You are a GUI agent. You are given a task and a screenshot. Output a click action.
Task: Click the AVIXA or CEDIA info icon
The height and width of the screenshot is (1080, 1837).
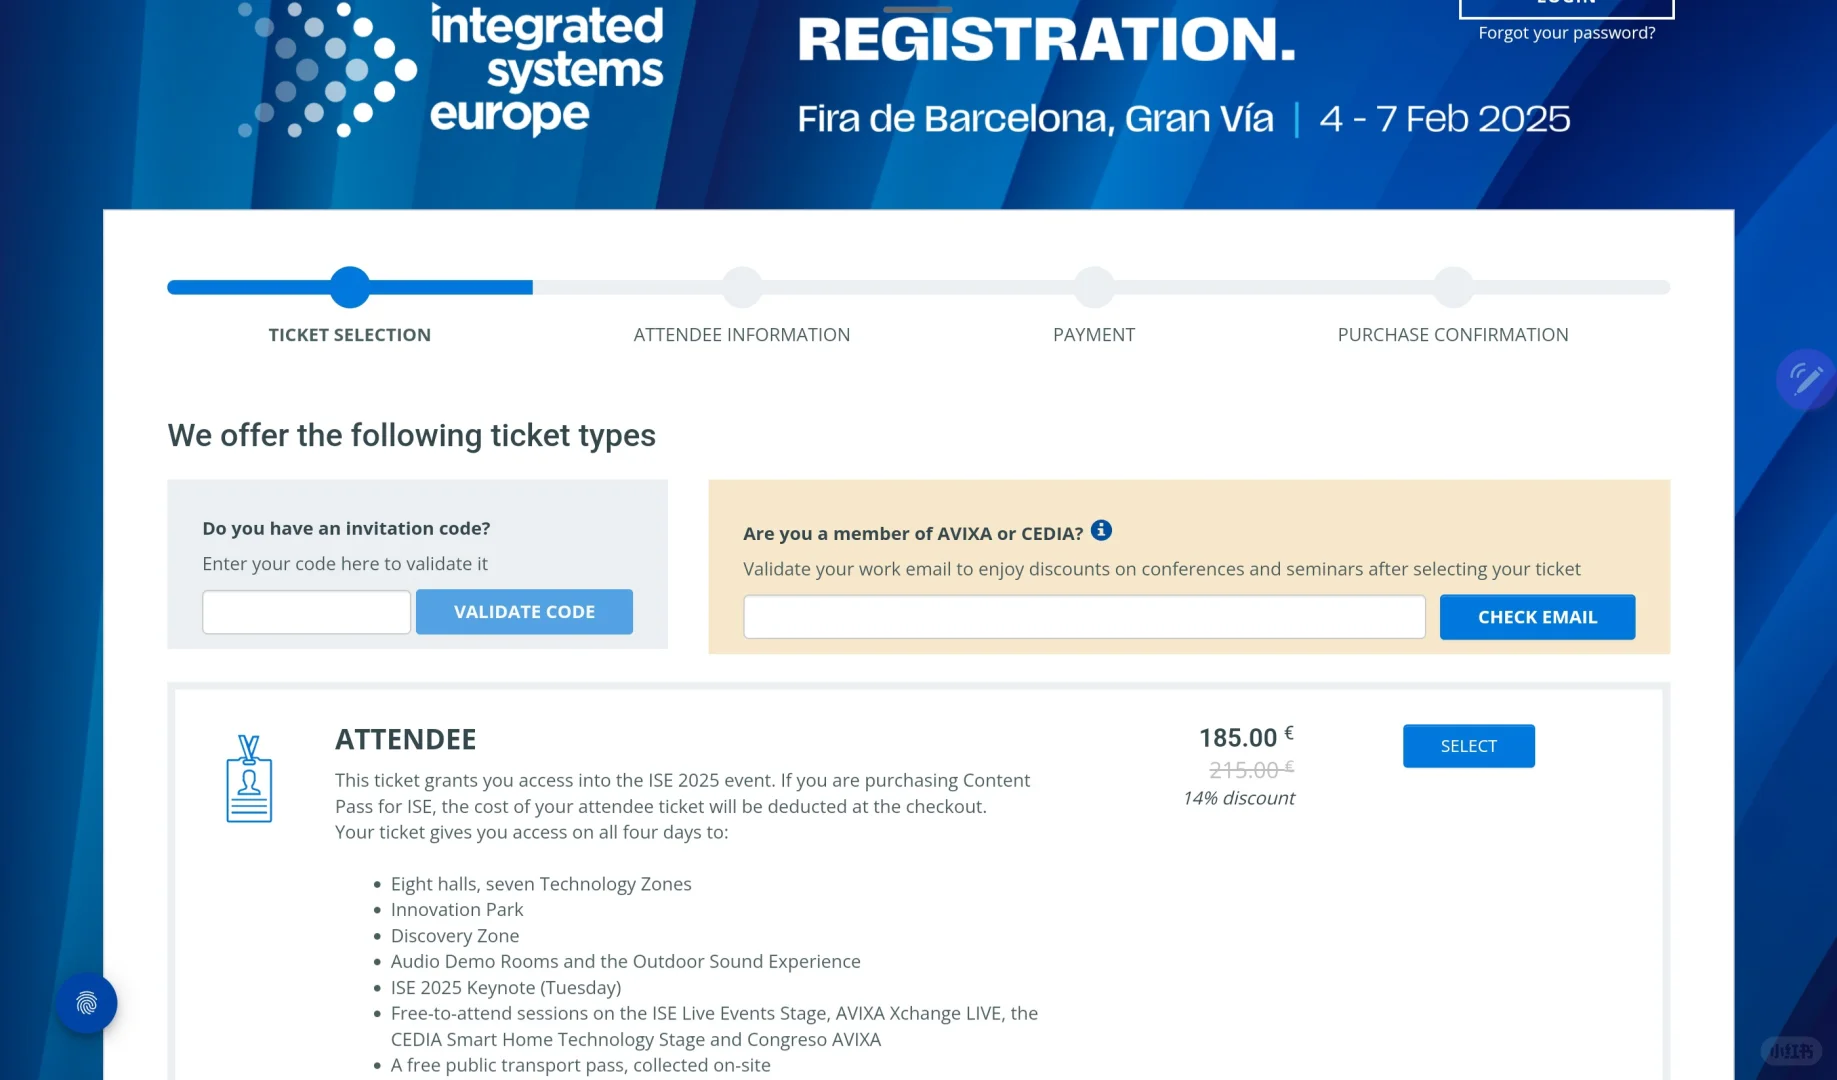coord(1101,530)
